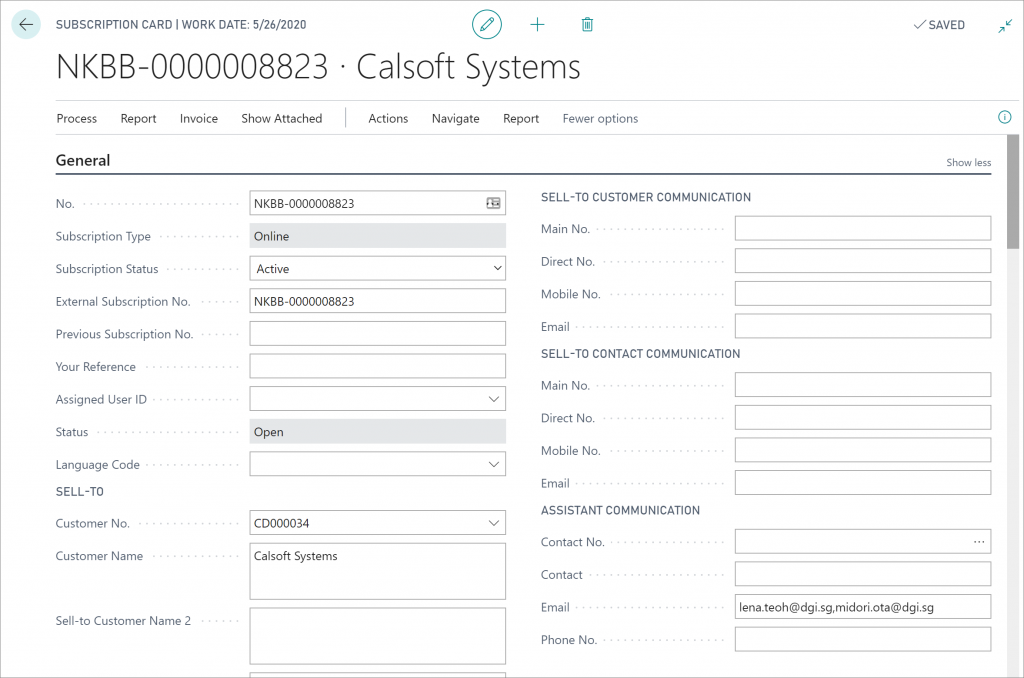Click the Assistant Email field
Viewport: 1024px width, 678px height.
863,607
